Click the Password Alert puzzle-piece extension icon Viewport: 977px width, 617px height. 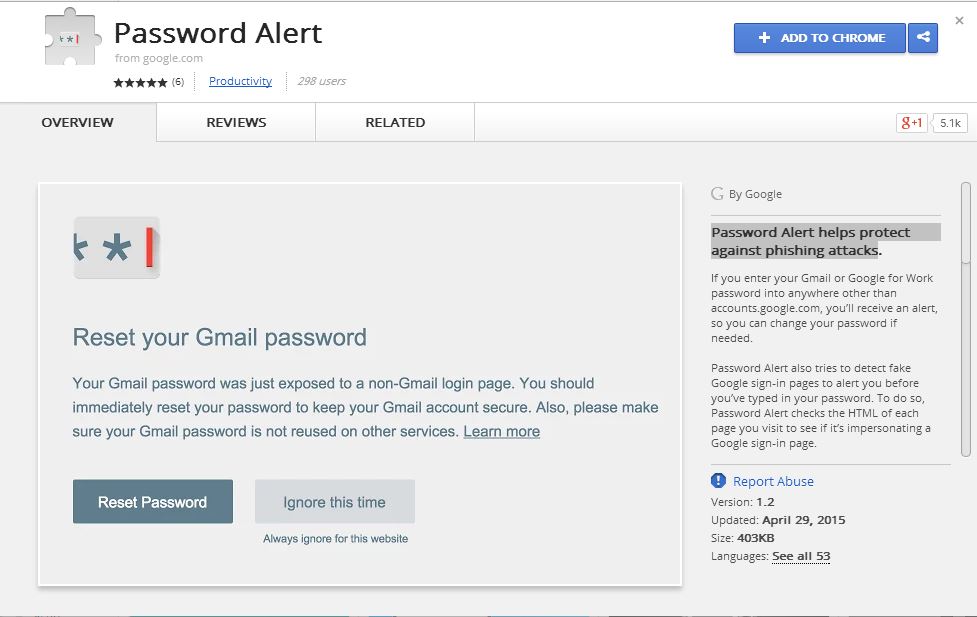[x=72, y=37]
